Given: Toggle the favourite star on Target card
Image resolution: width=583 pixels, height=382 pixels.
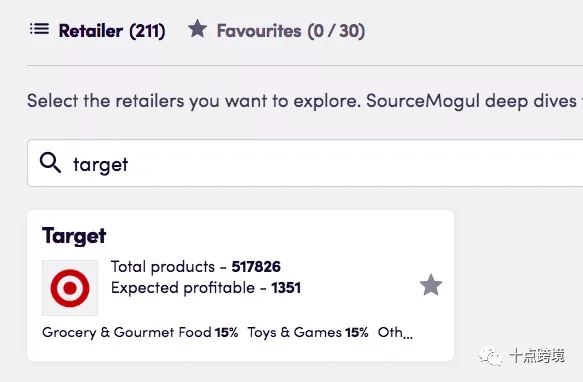Looking at the screenshot, I should (431, 285).
